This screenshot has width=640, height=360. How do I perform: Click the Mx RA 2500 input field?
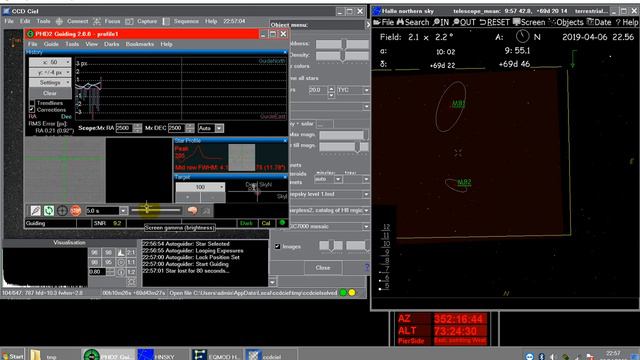(124, 128)
